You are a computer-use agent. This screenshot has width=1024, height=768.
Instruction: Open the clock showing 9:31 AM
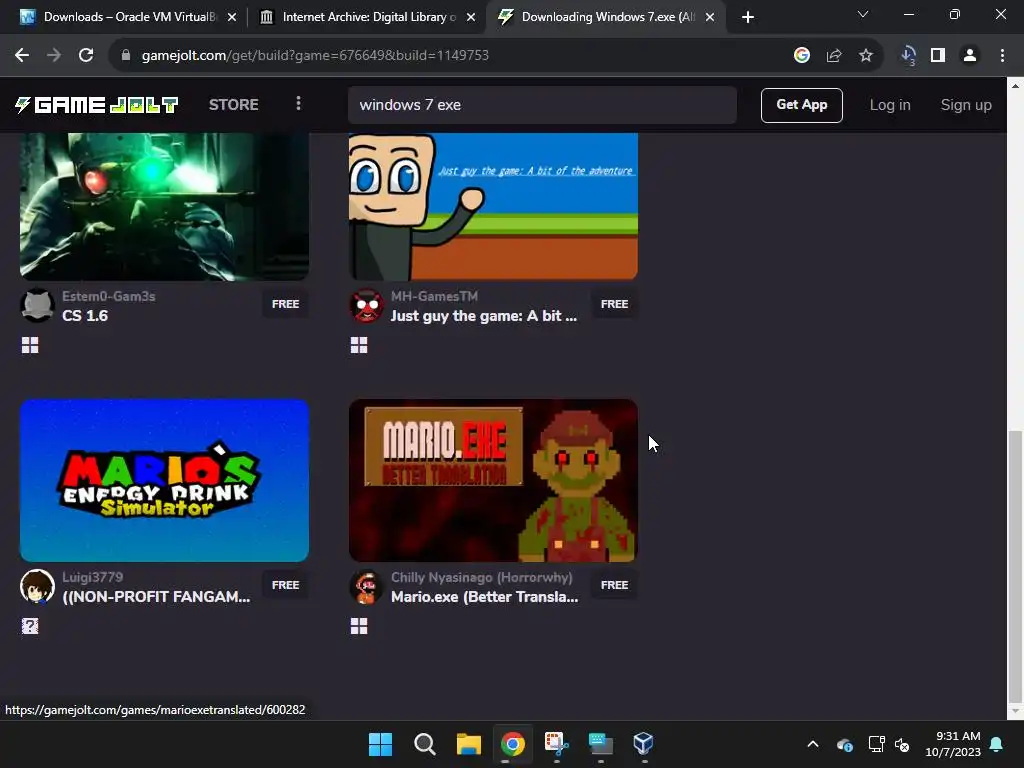coord(953,744)
